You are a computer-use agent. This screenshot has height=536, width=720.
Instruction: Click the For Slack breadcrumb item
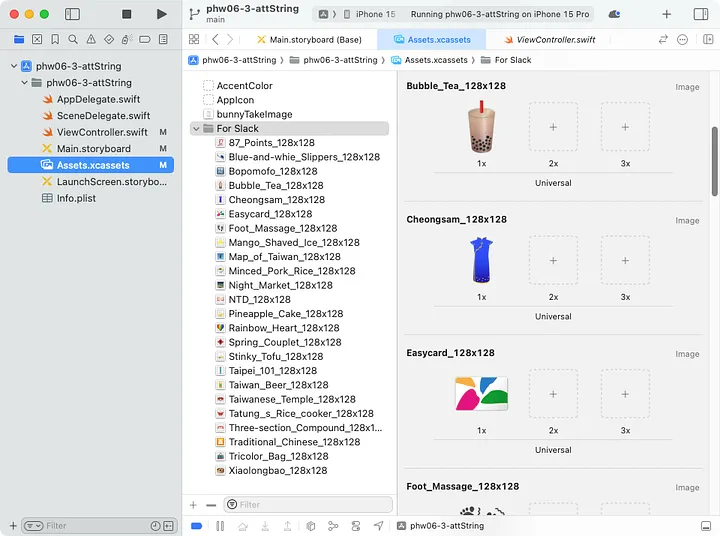[x=506, y=60]
